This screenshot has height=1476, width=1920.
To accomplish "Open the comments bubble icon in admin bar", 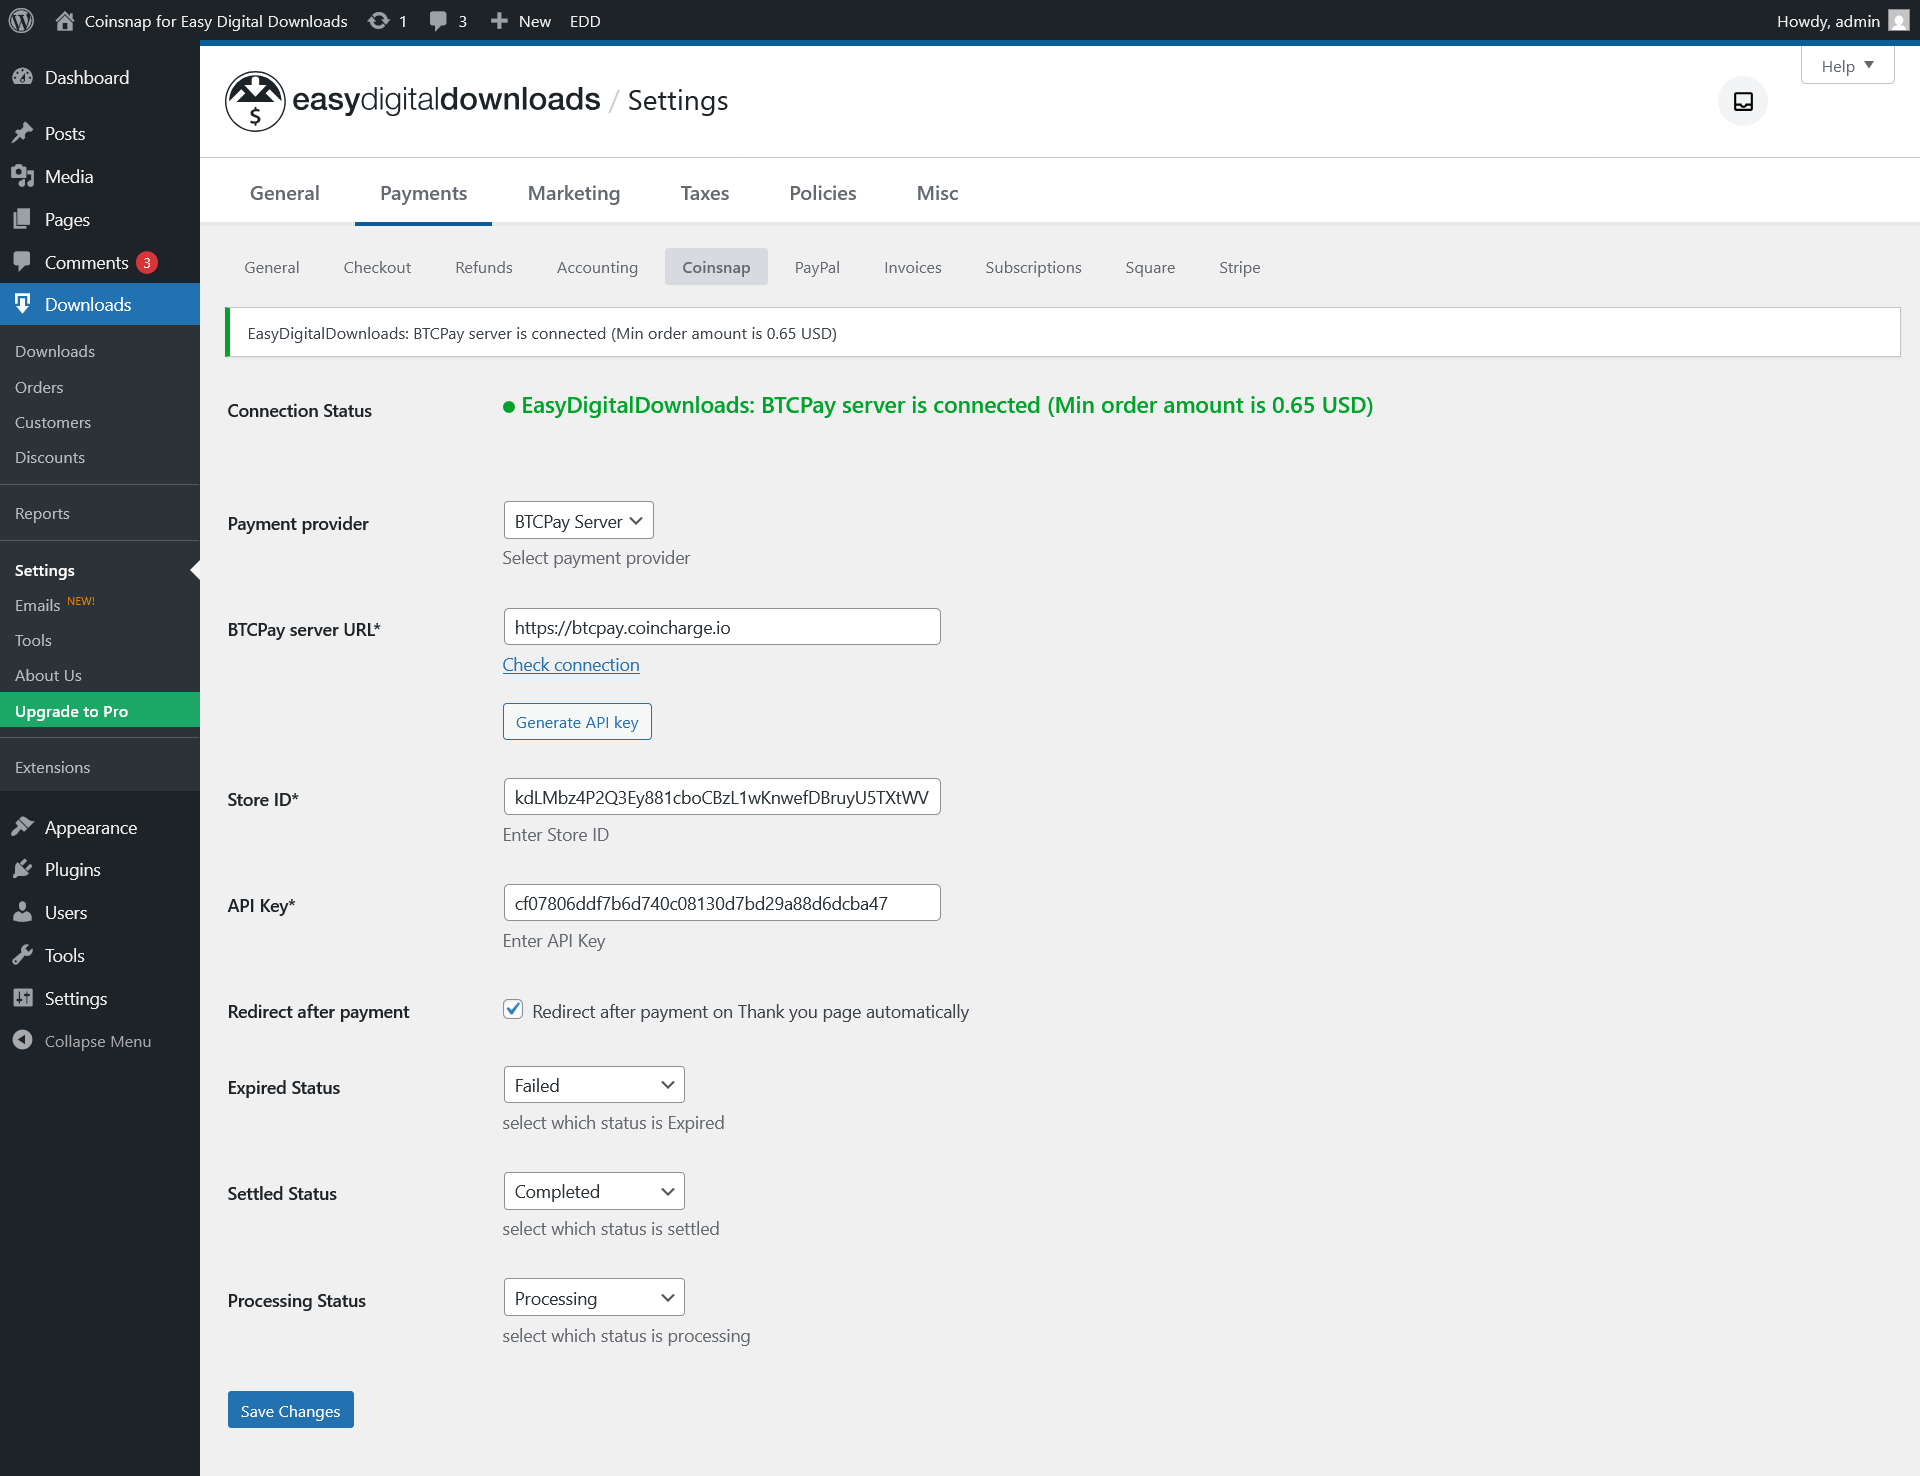I will pyautogui.click(x=438, y=21).
